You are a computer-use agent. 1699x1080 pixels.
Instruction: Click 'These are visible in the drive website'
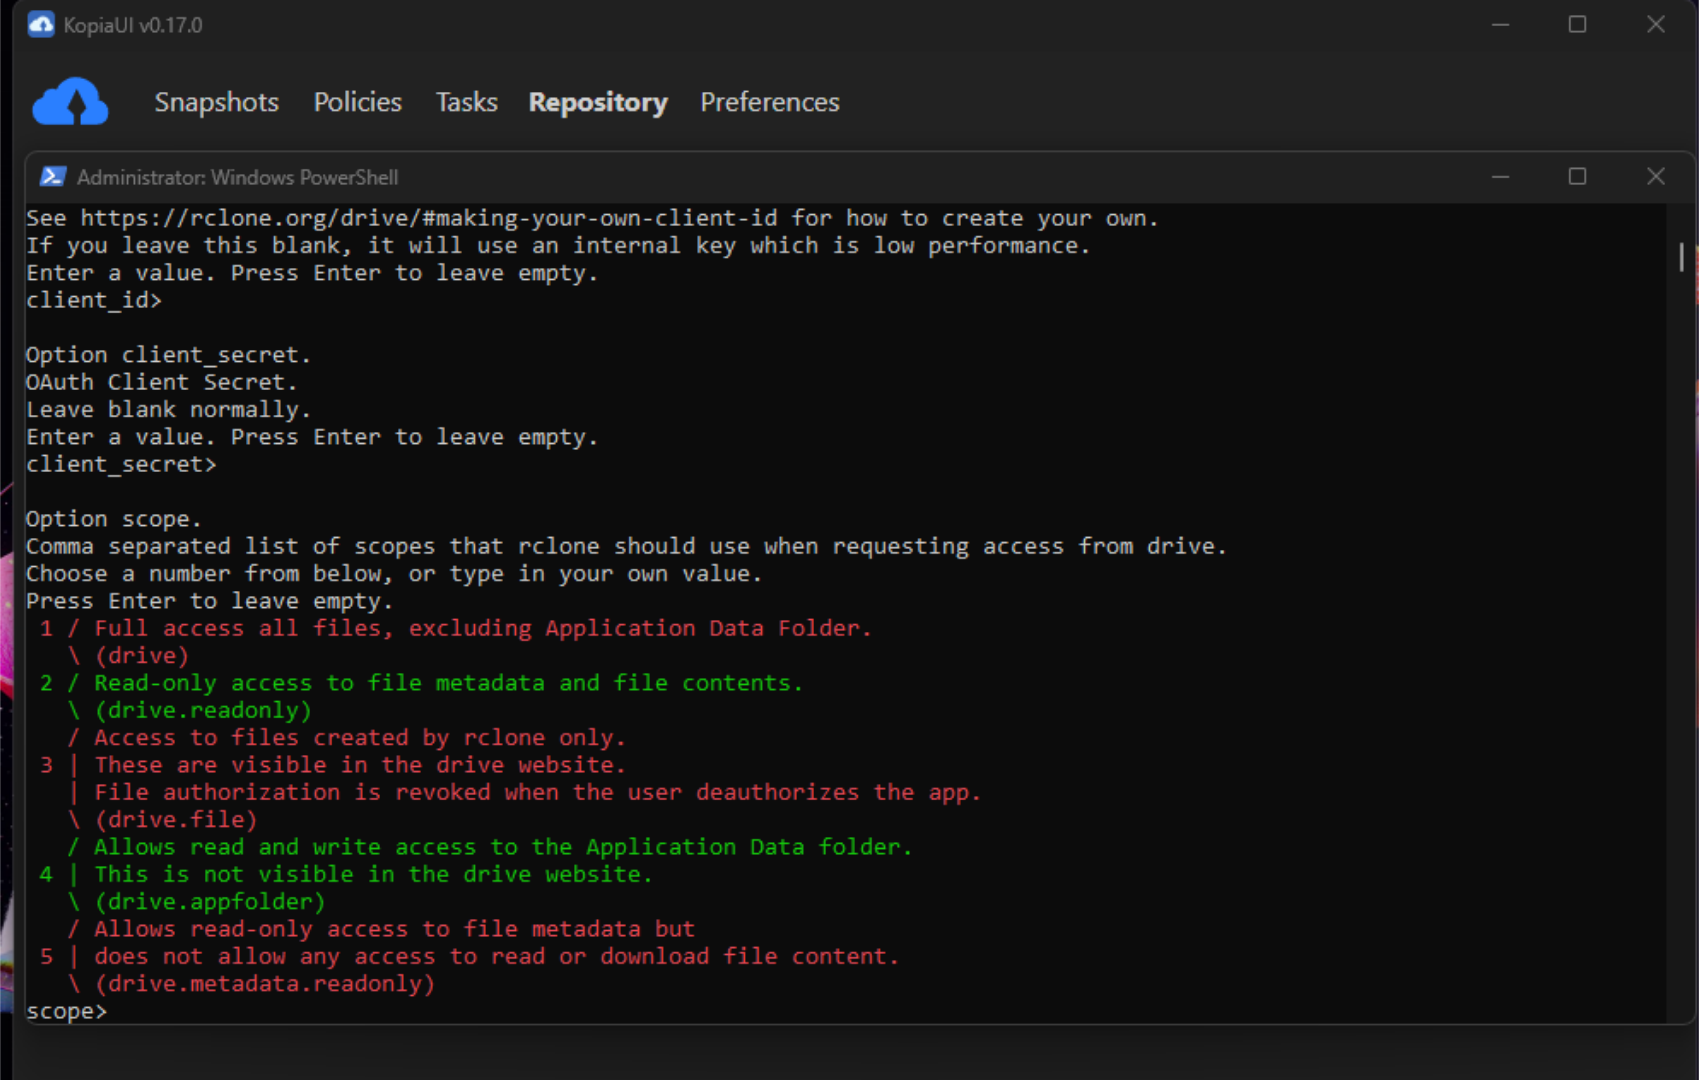click(x=360, y=764)
